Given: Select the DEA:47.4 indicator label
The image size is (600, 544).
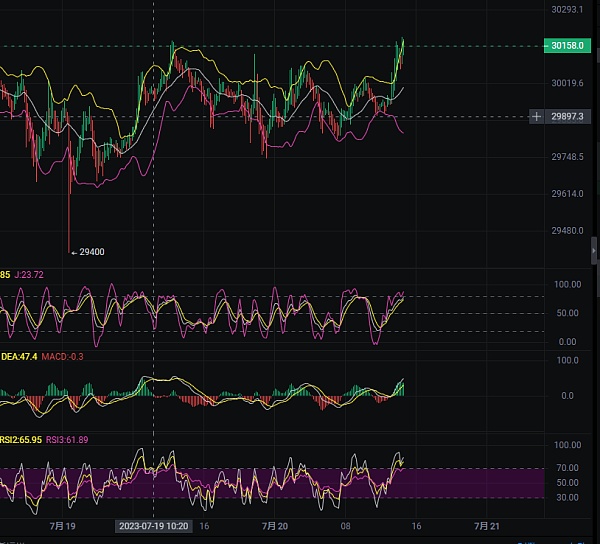Looking at the screenshot, I should click(x=19, y=357).
